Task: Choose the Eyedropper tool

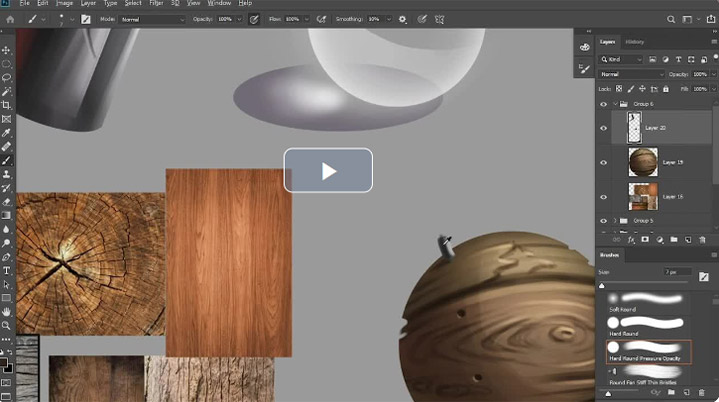Action: tap(6, 133)
